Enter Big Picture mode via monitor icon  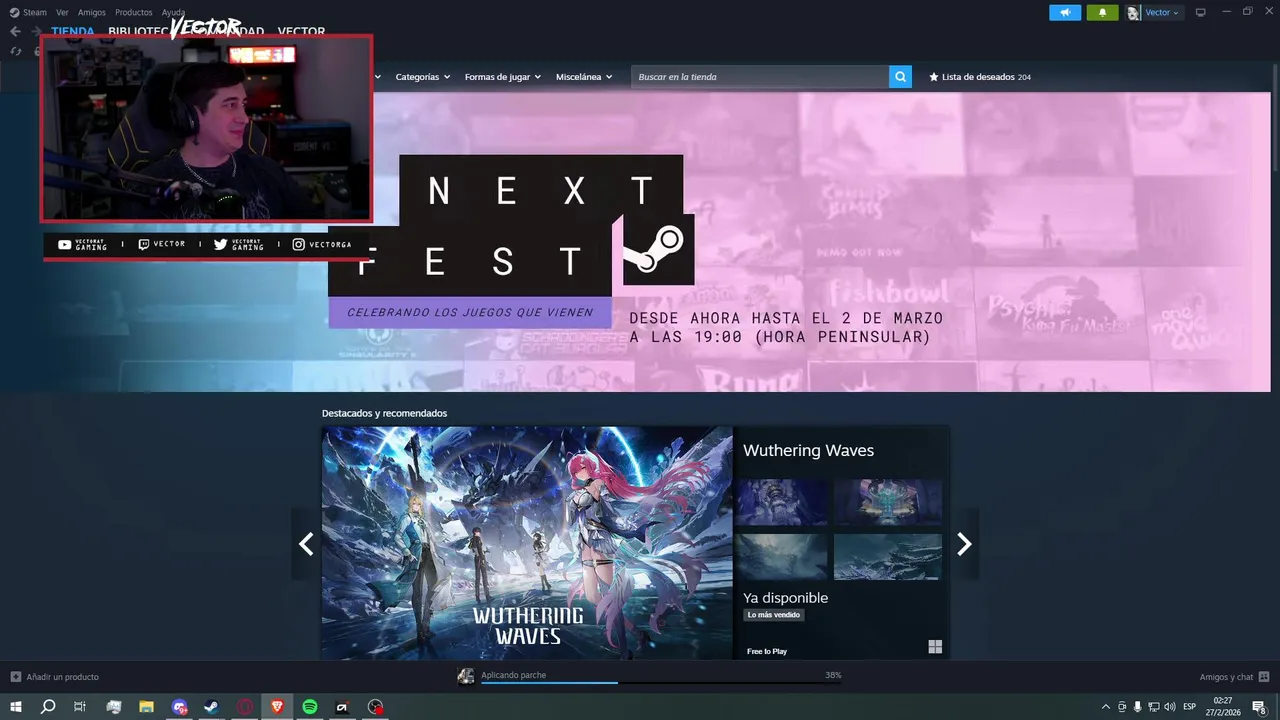point(1201,12)
